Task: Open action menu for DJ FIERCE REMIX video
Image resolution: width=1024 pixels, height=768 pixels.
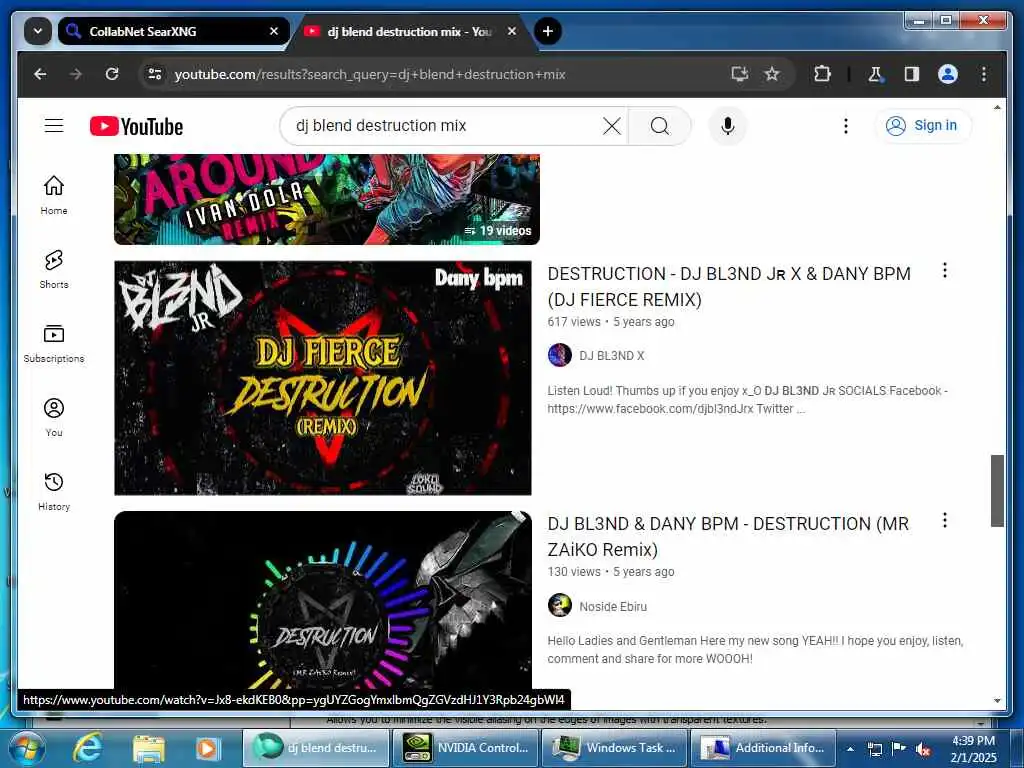Action: click(x=944, y=270)
